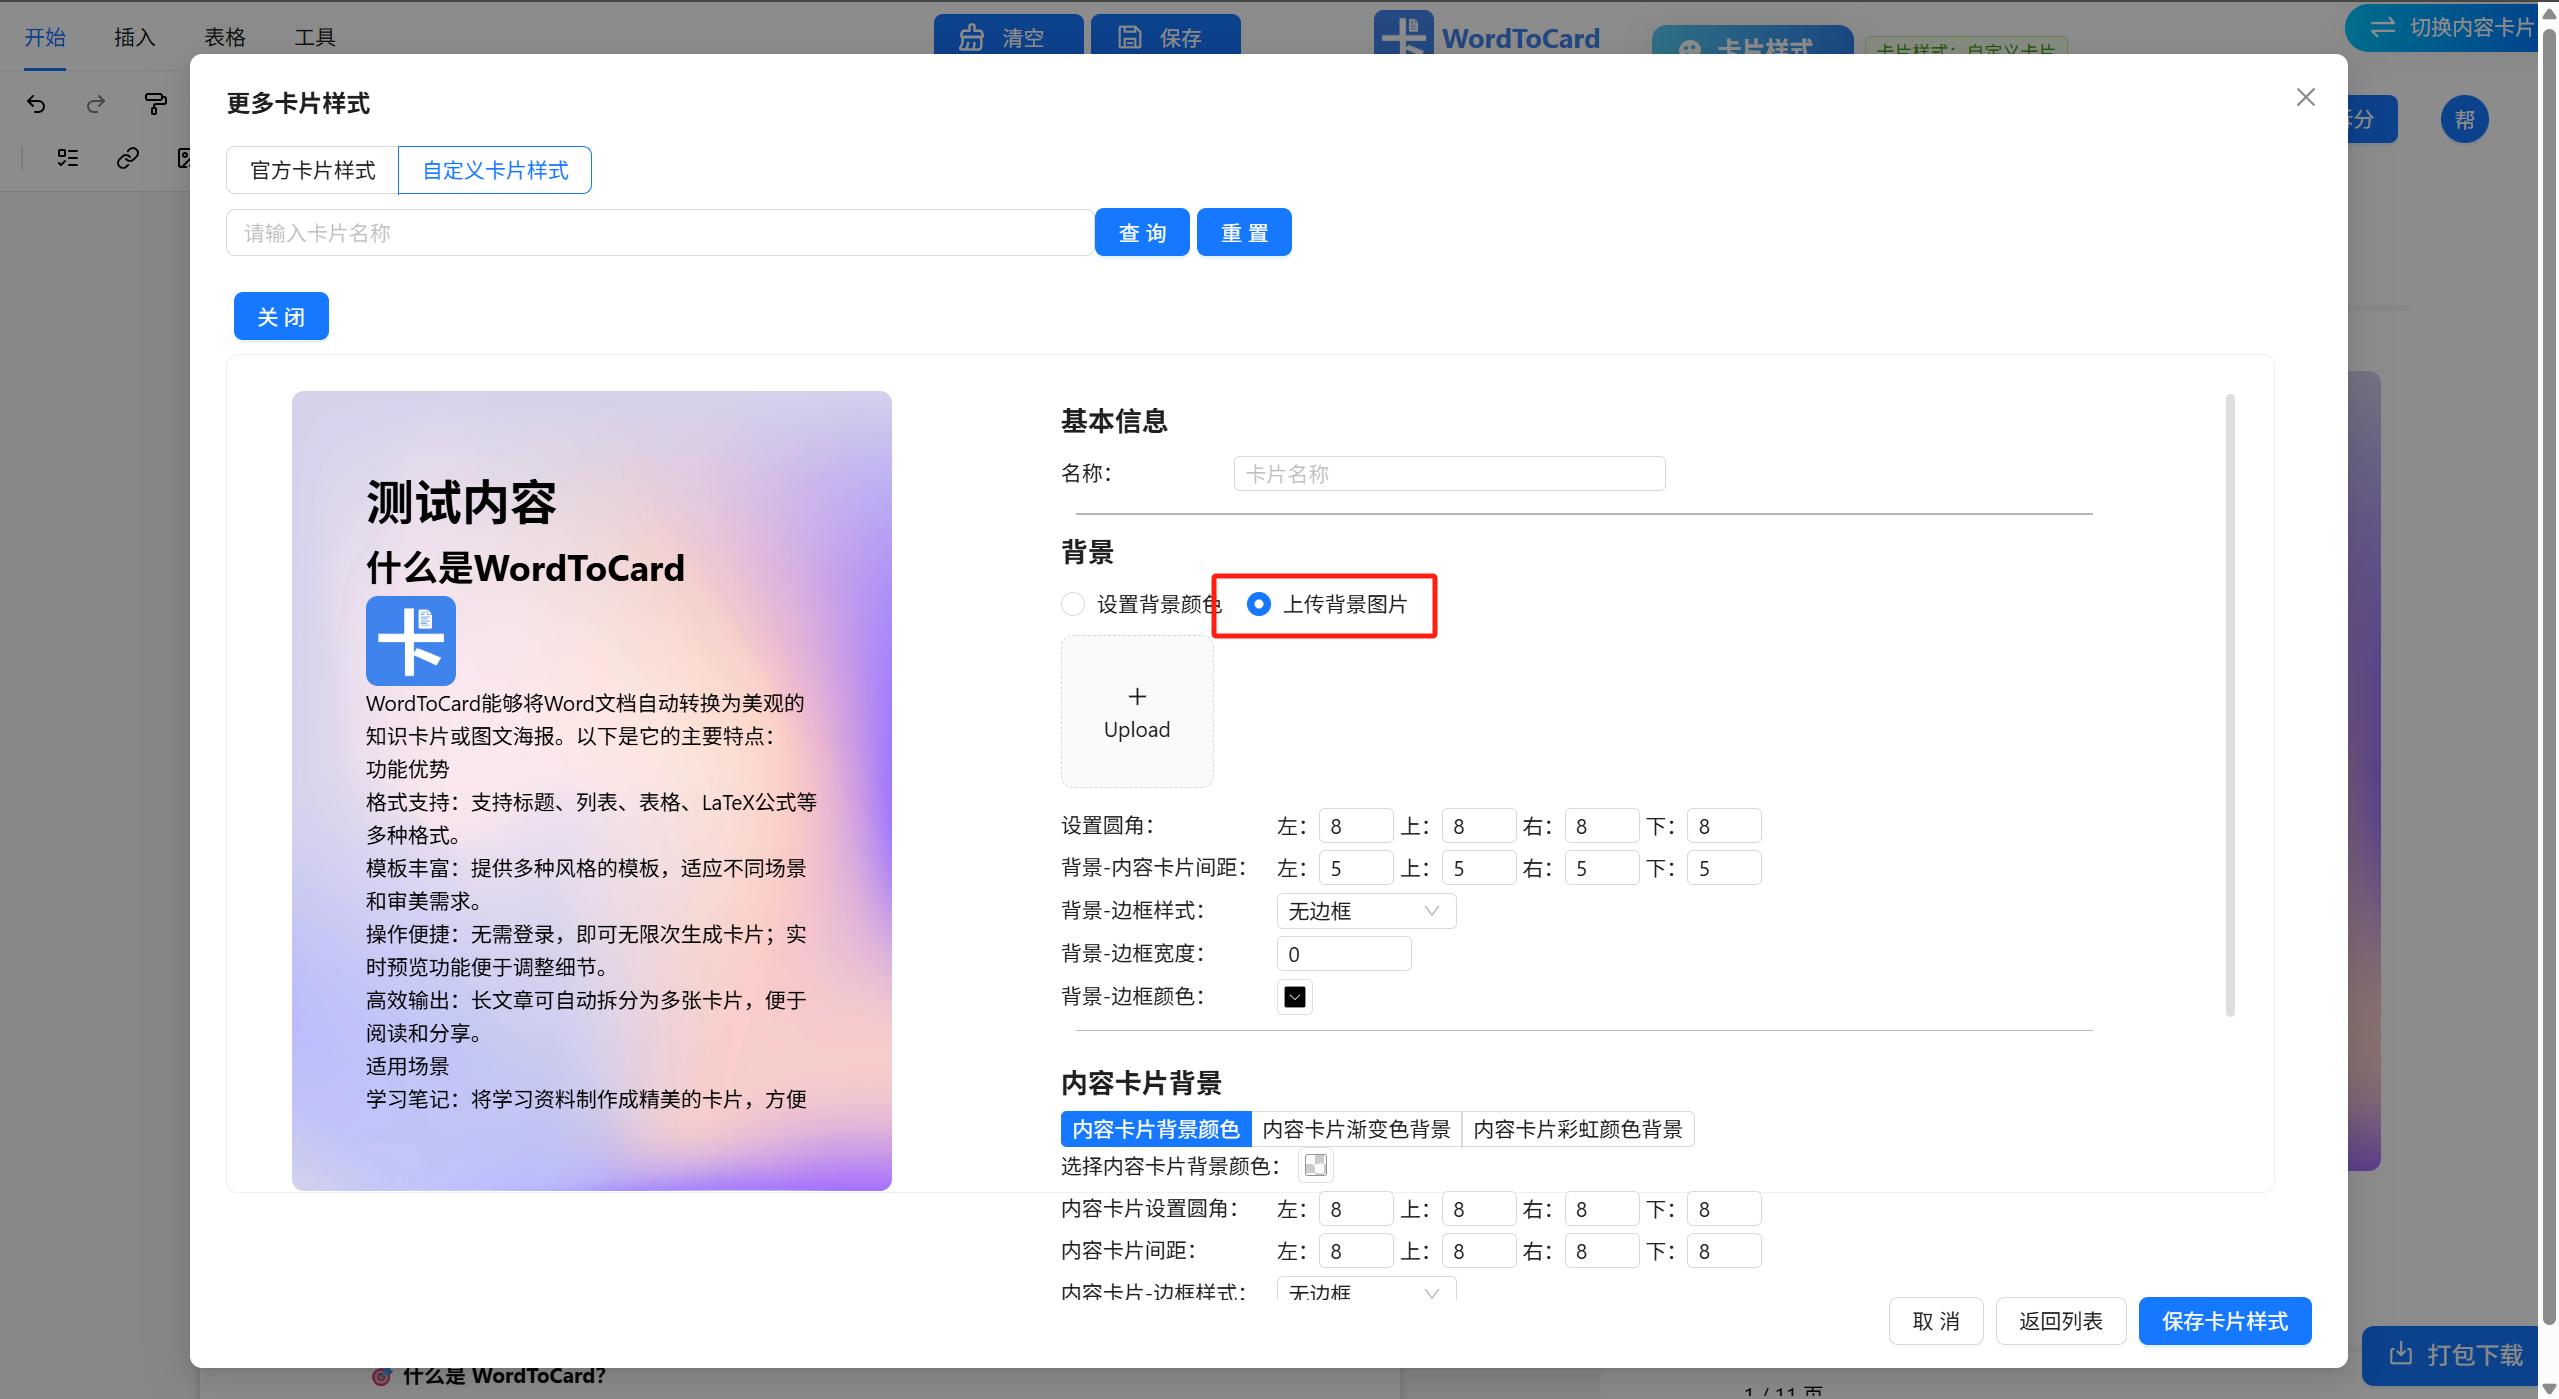
Task: Click 背景-内容卡片间距 下 field
Action: [x=1724, y=868]
